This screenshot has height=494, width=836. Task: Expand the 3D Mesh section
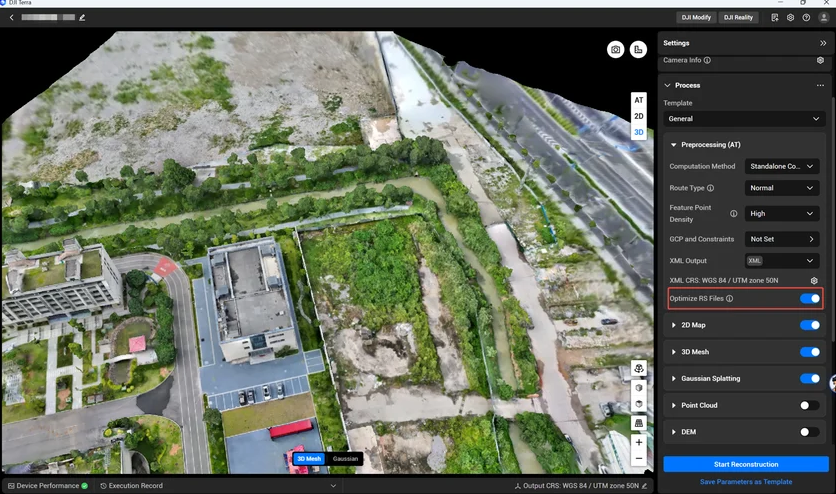(x=673, y=352)
